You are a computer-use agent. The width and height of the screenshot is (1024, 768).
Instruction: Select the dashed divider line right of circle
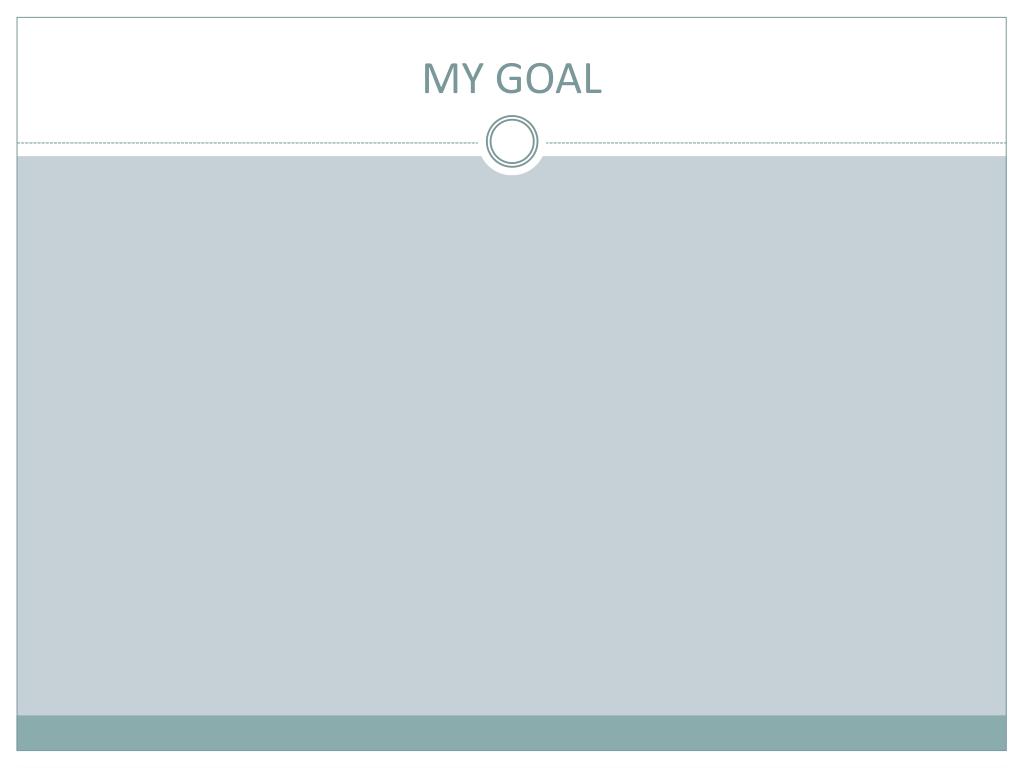776,142
